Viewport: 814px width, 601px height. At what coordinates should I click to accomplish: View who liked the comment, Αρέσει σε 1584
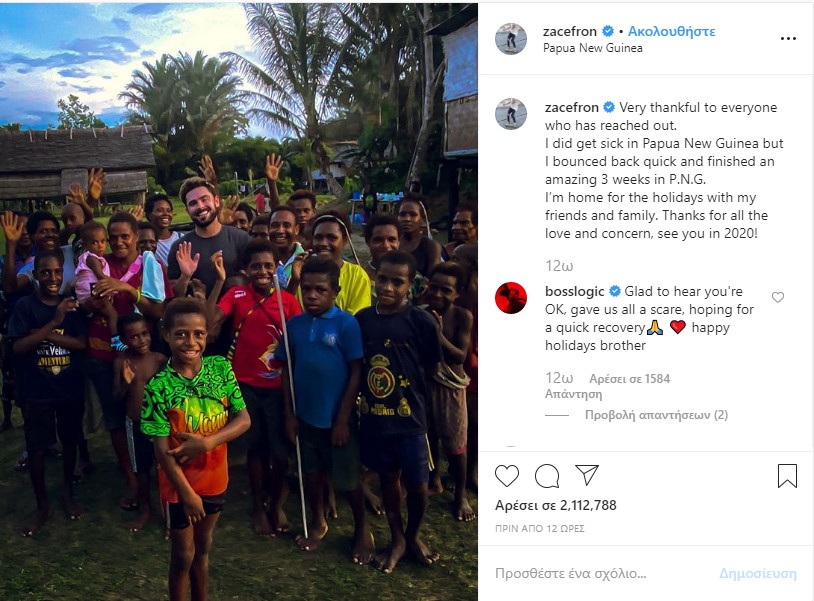629,378
